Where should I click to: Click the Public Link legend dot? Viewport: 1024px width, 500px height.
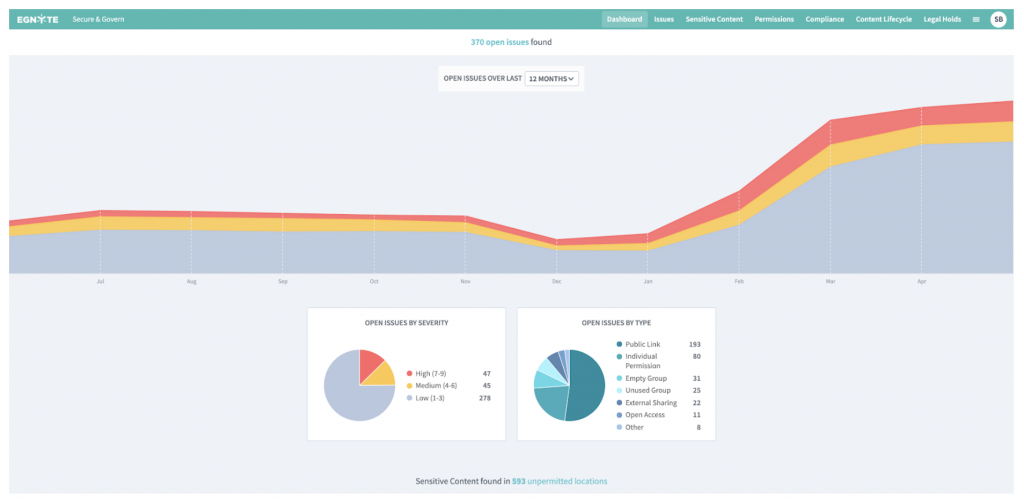619,344
